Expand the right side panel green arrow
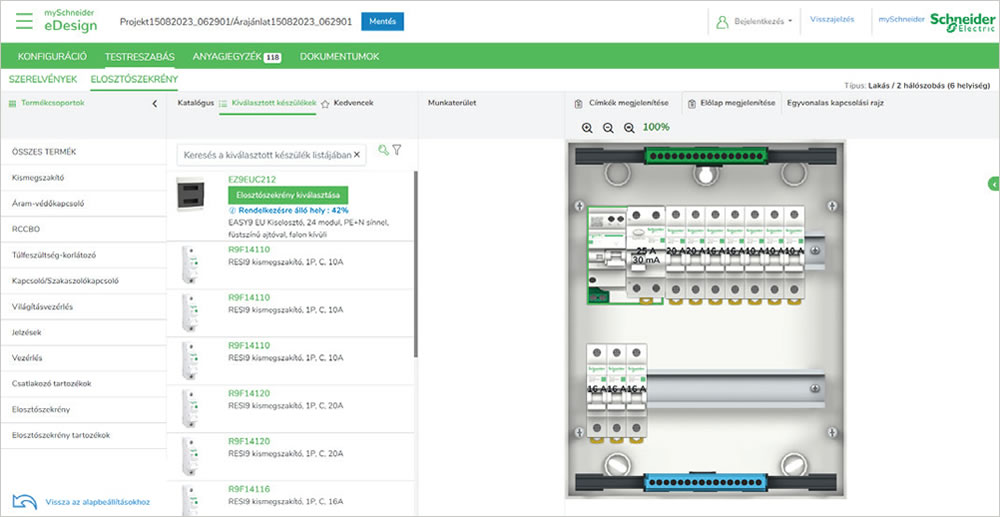The width and height of the screenshot is (1000, 517). coord(994,184)
